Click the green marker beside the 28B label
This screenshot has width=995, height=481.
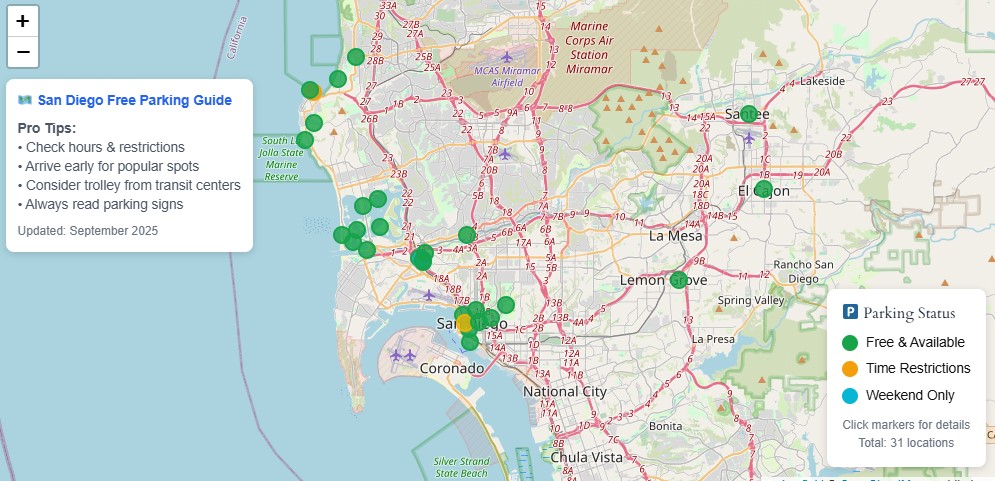tap(356, 57)
